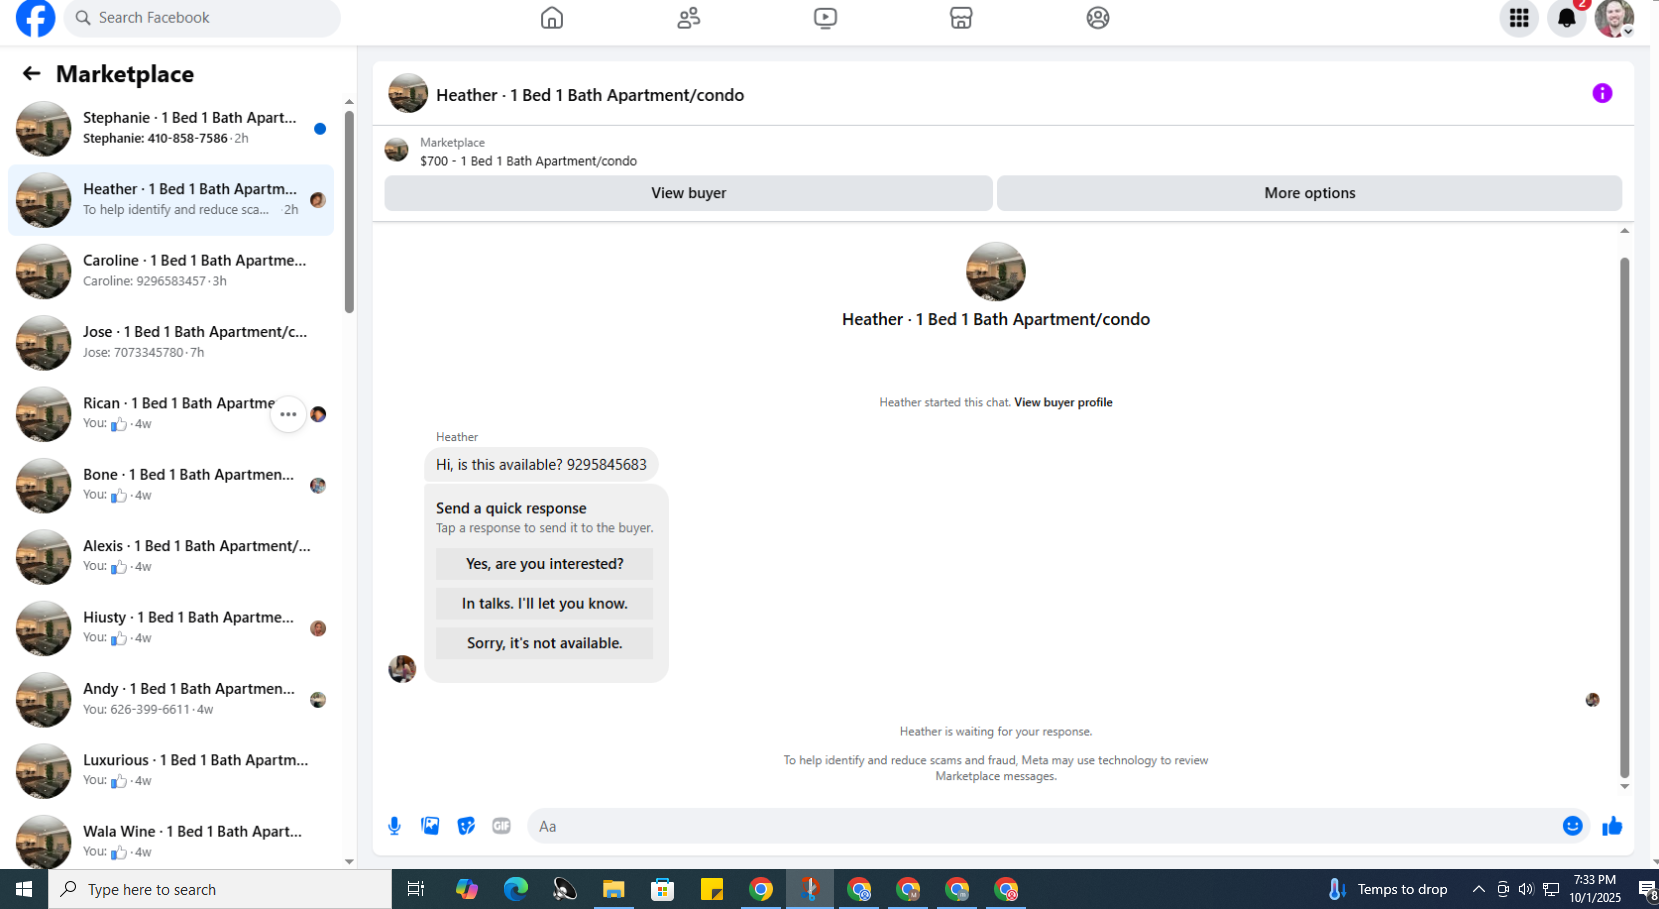Open the Windows Start menu
This screenshot has width=1659, height=909.
(24, 889)
